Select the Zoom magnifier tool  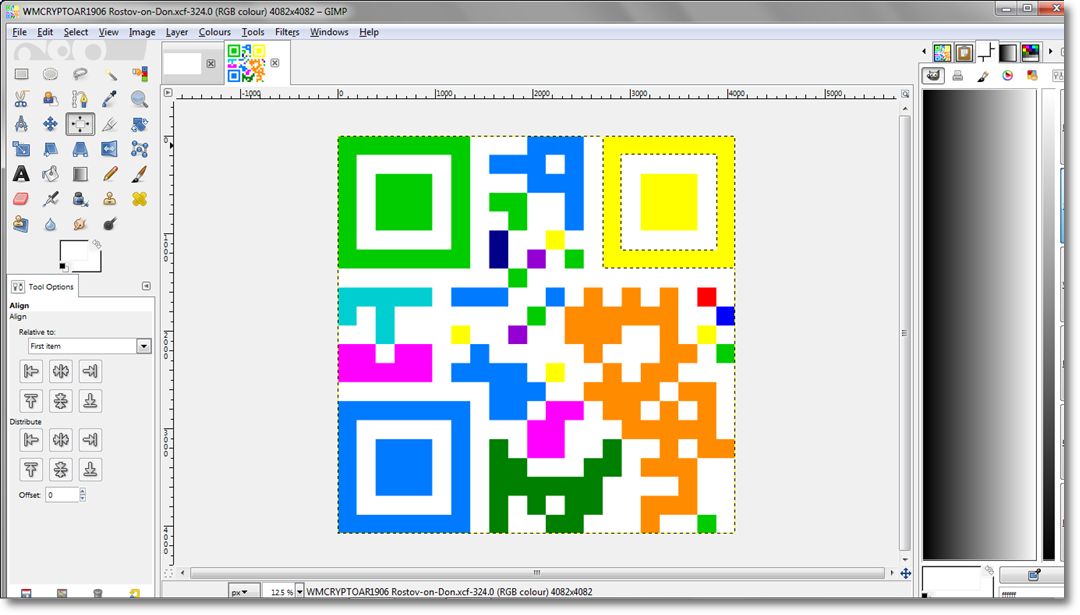(x=140, y=99)
